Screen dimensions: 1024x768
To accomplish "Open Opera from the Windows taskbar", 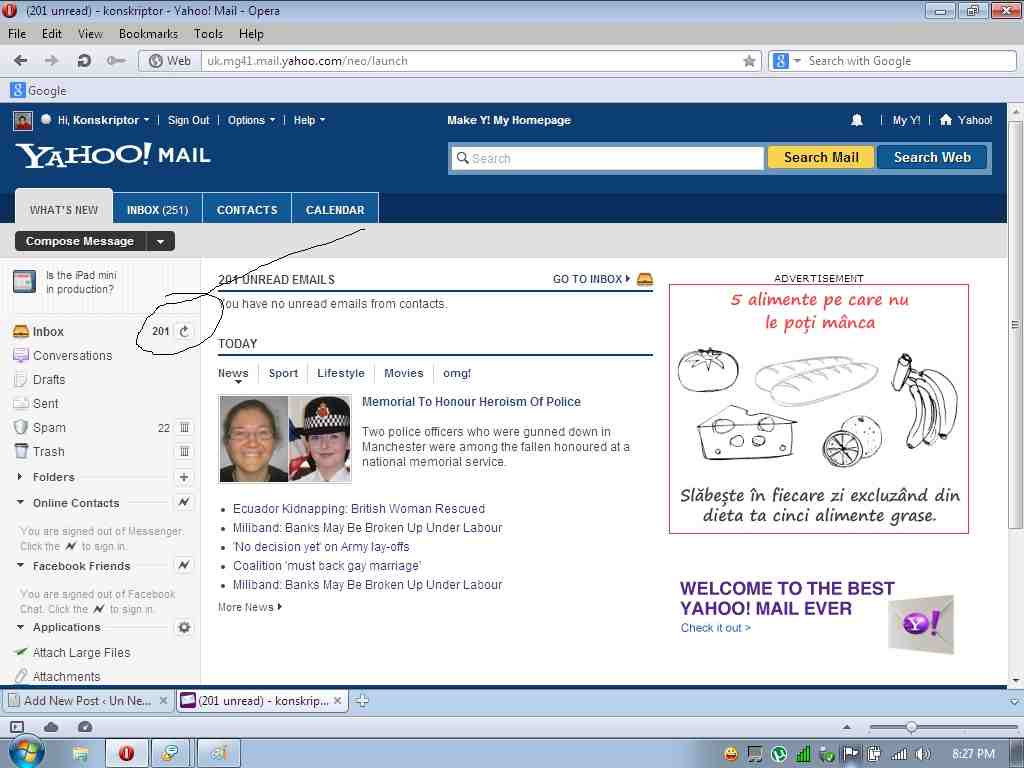I will point(126,753).
